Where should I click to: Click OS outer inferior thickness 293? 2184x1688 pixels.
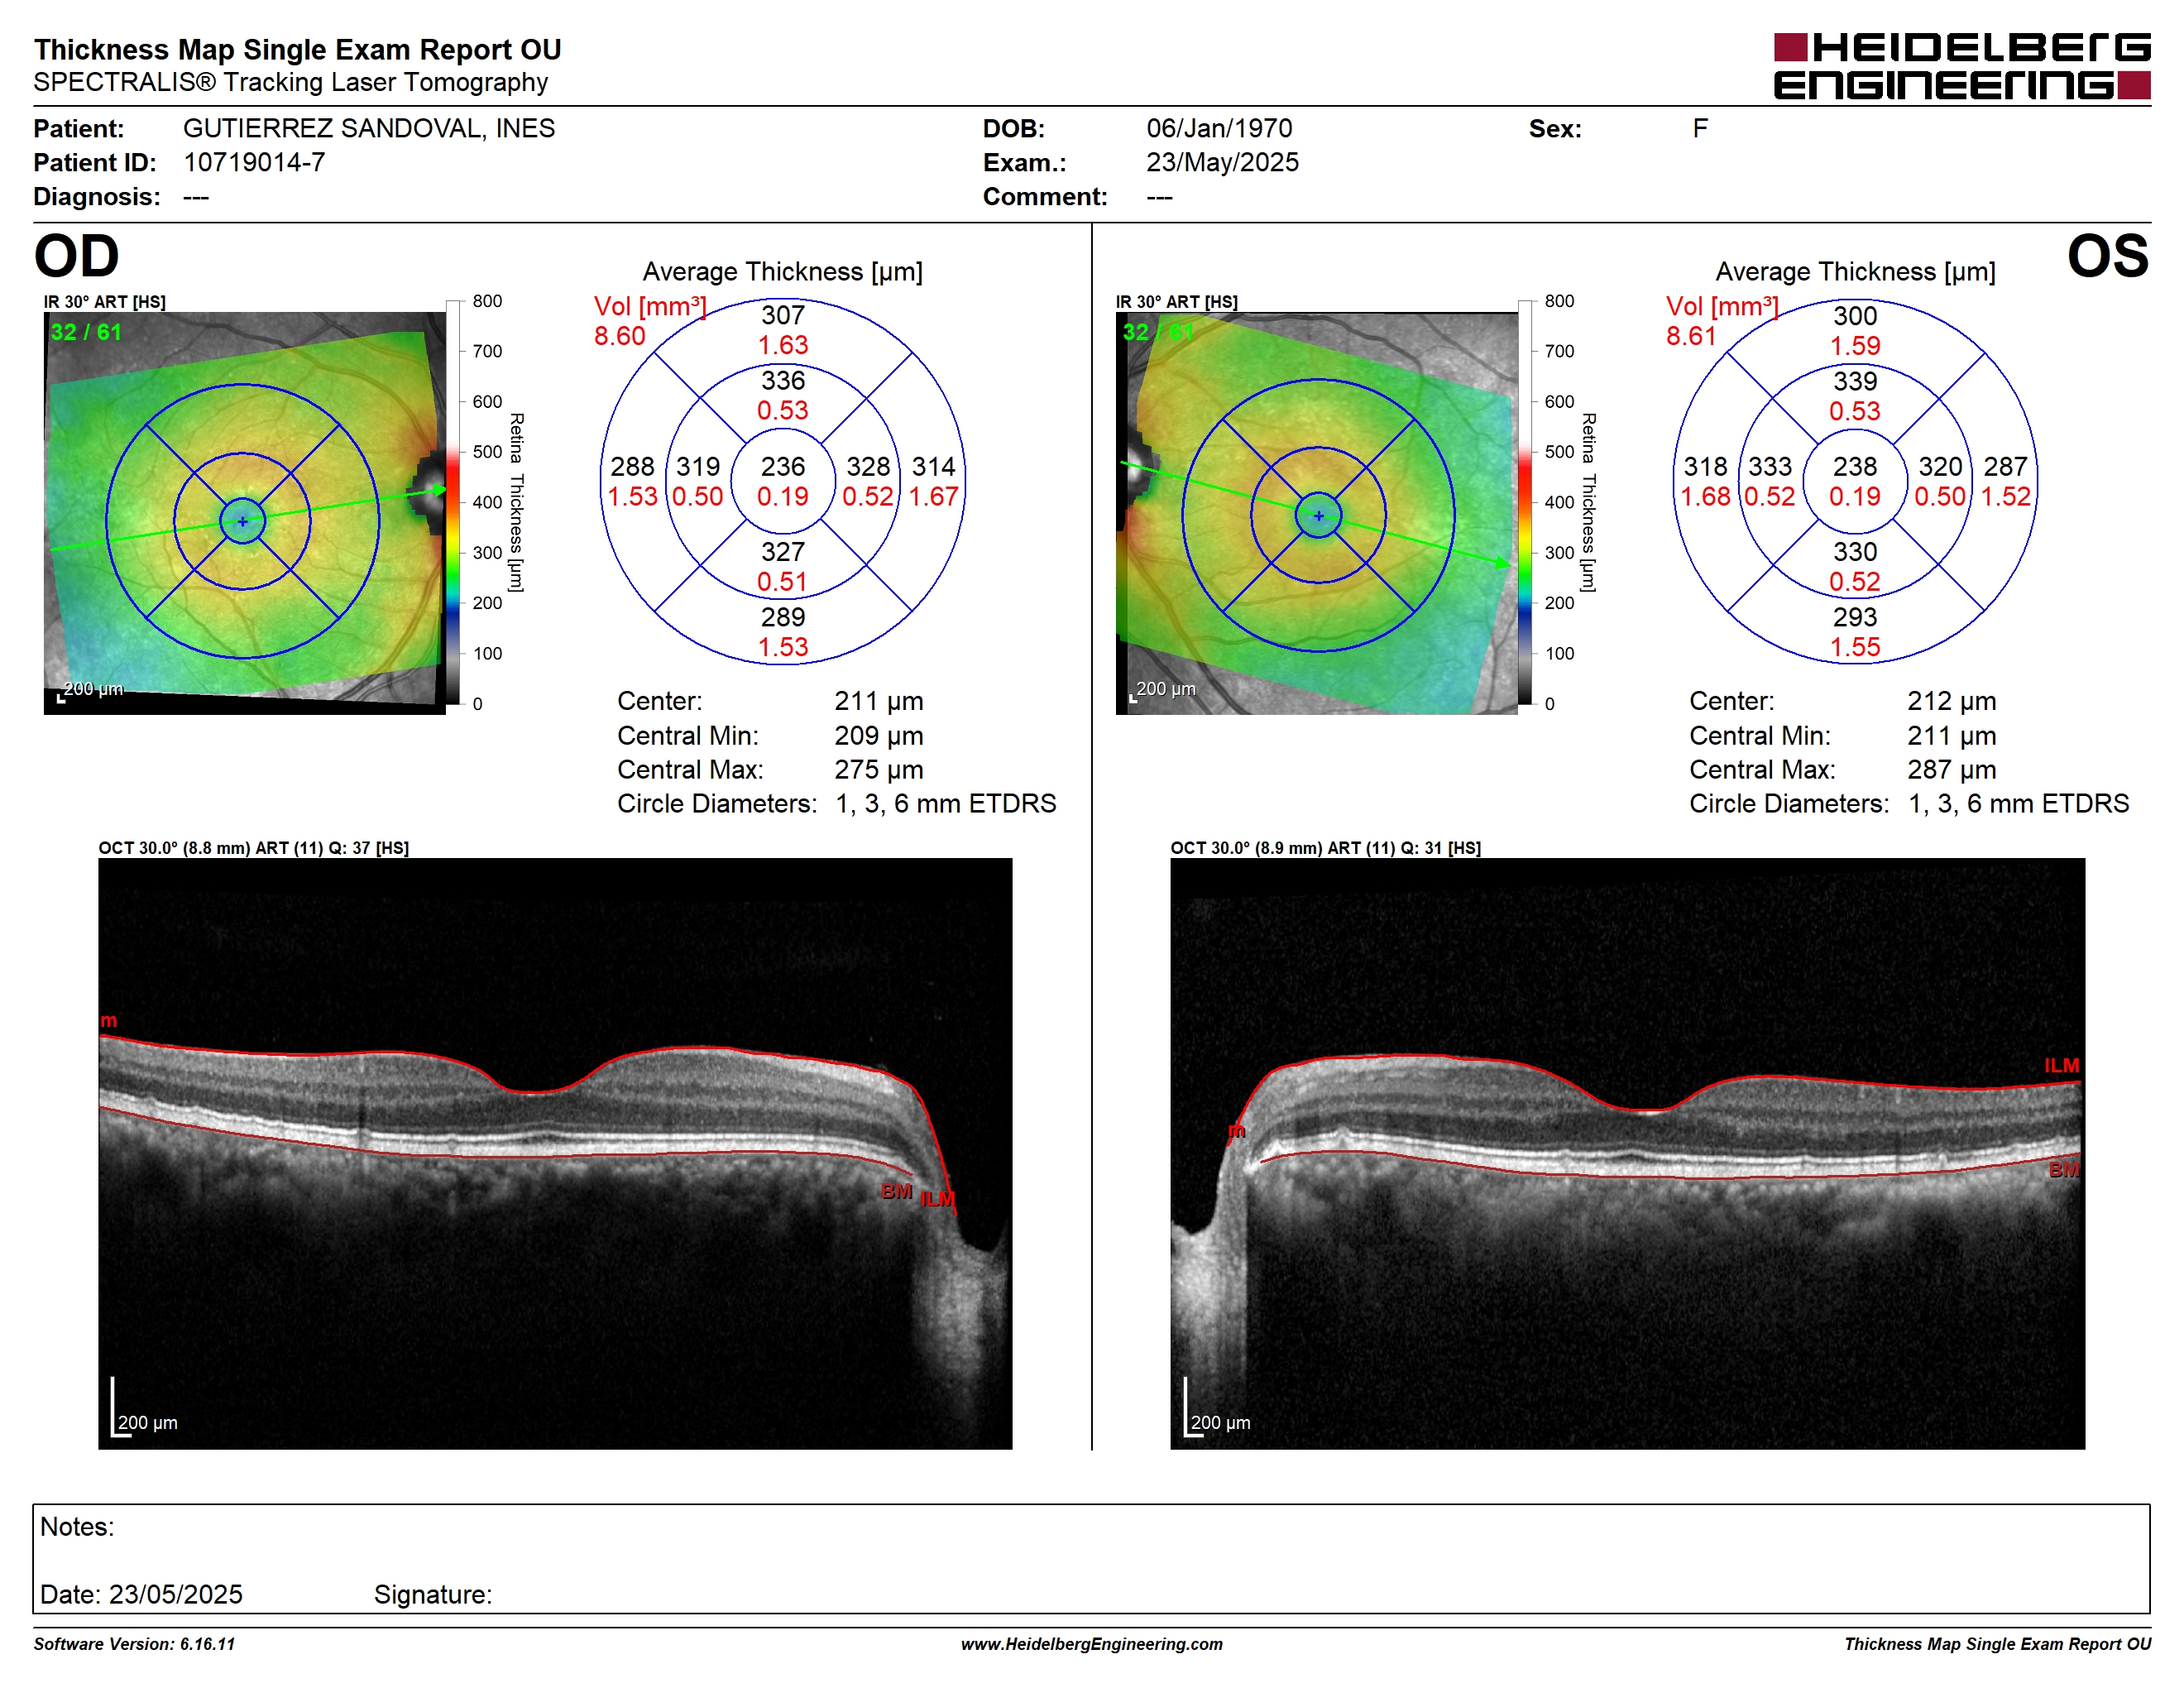pyautogui.click(x=1855, y=617)
